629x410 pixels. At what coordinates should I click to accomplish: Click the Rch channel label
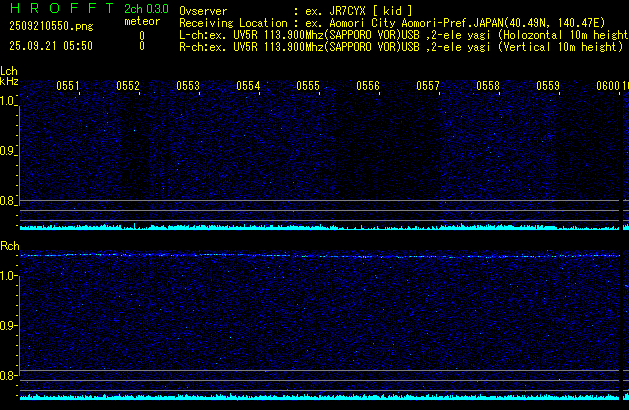coord(9,245)
